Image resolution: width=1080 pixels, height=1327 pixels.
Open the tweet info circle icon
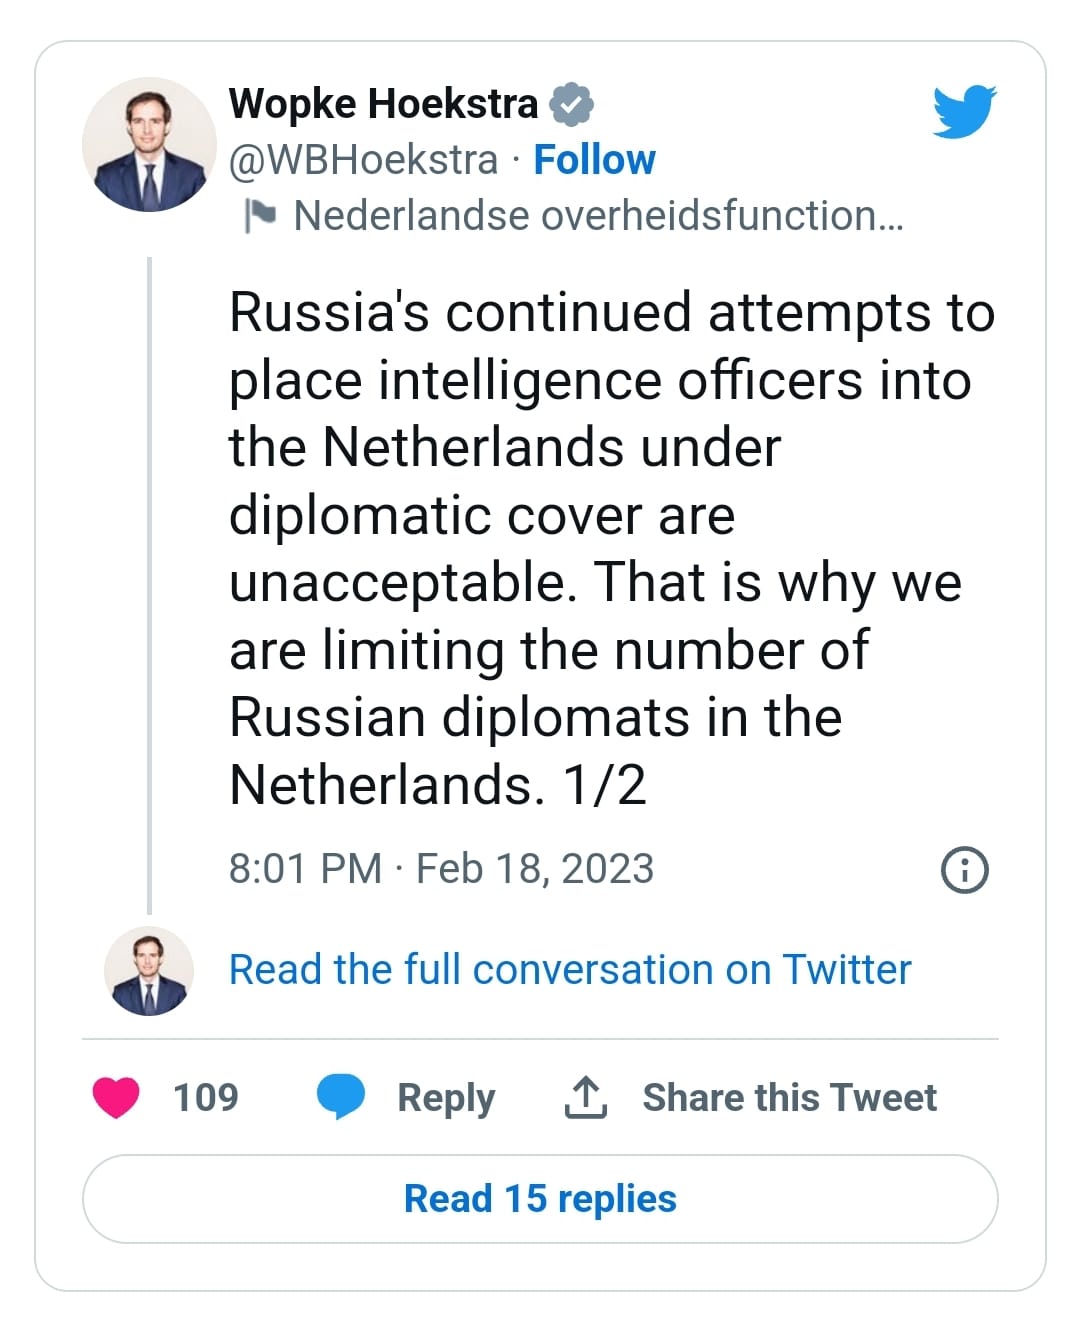964,869
